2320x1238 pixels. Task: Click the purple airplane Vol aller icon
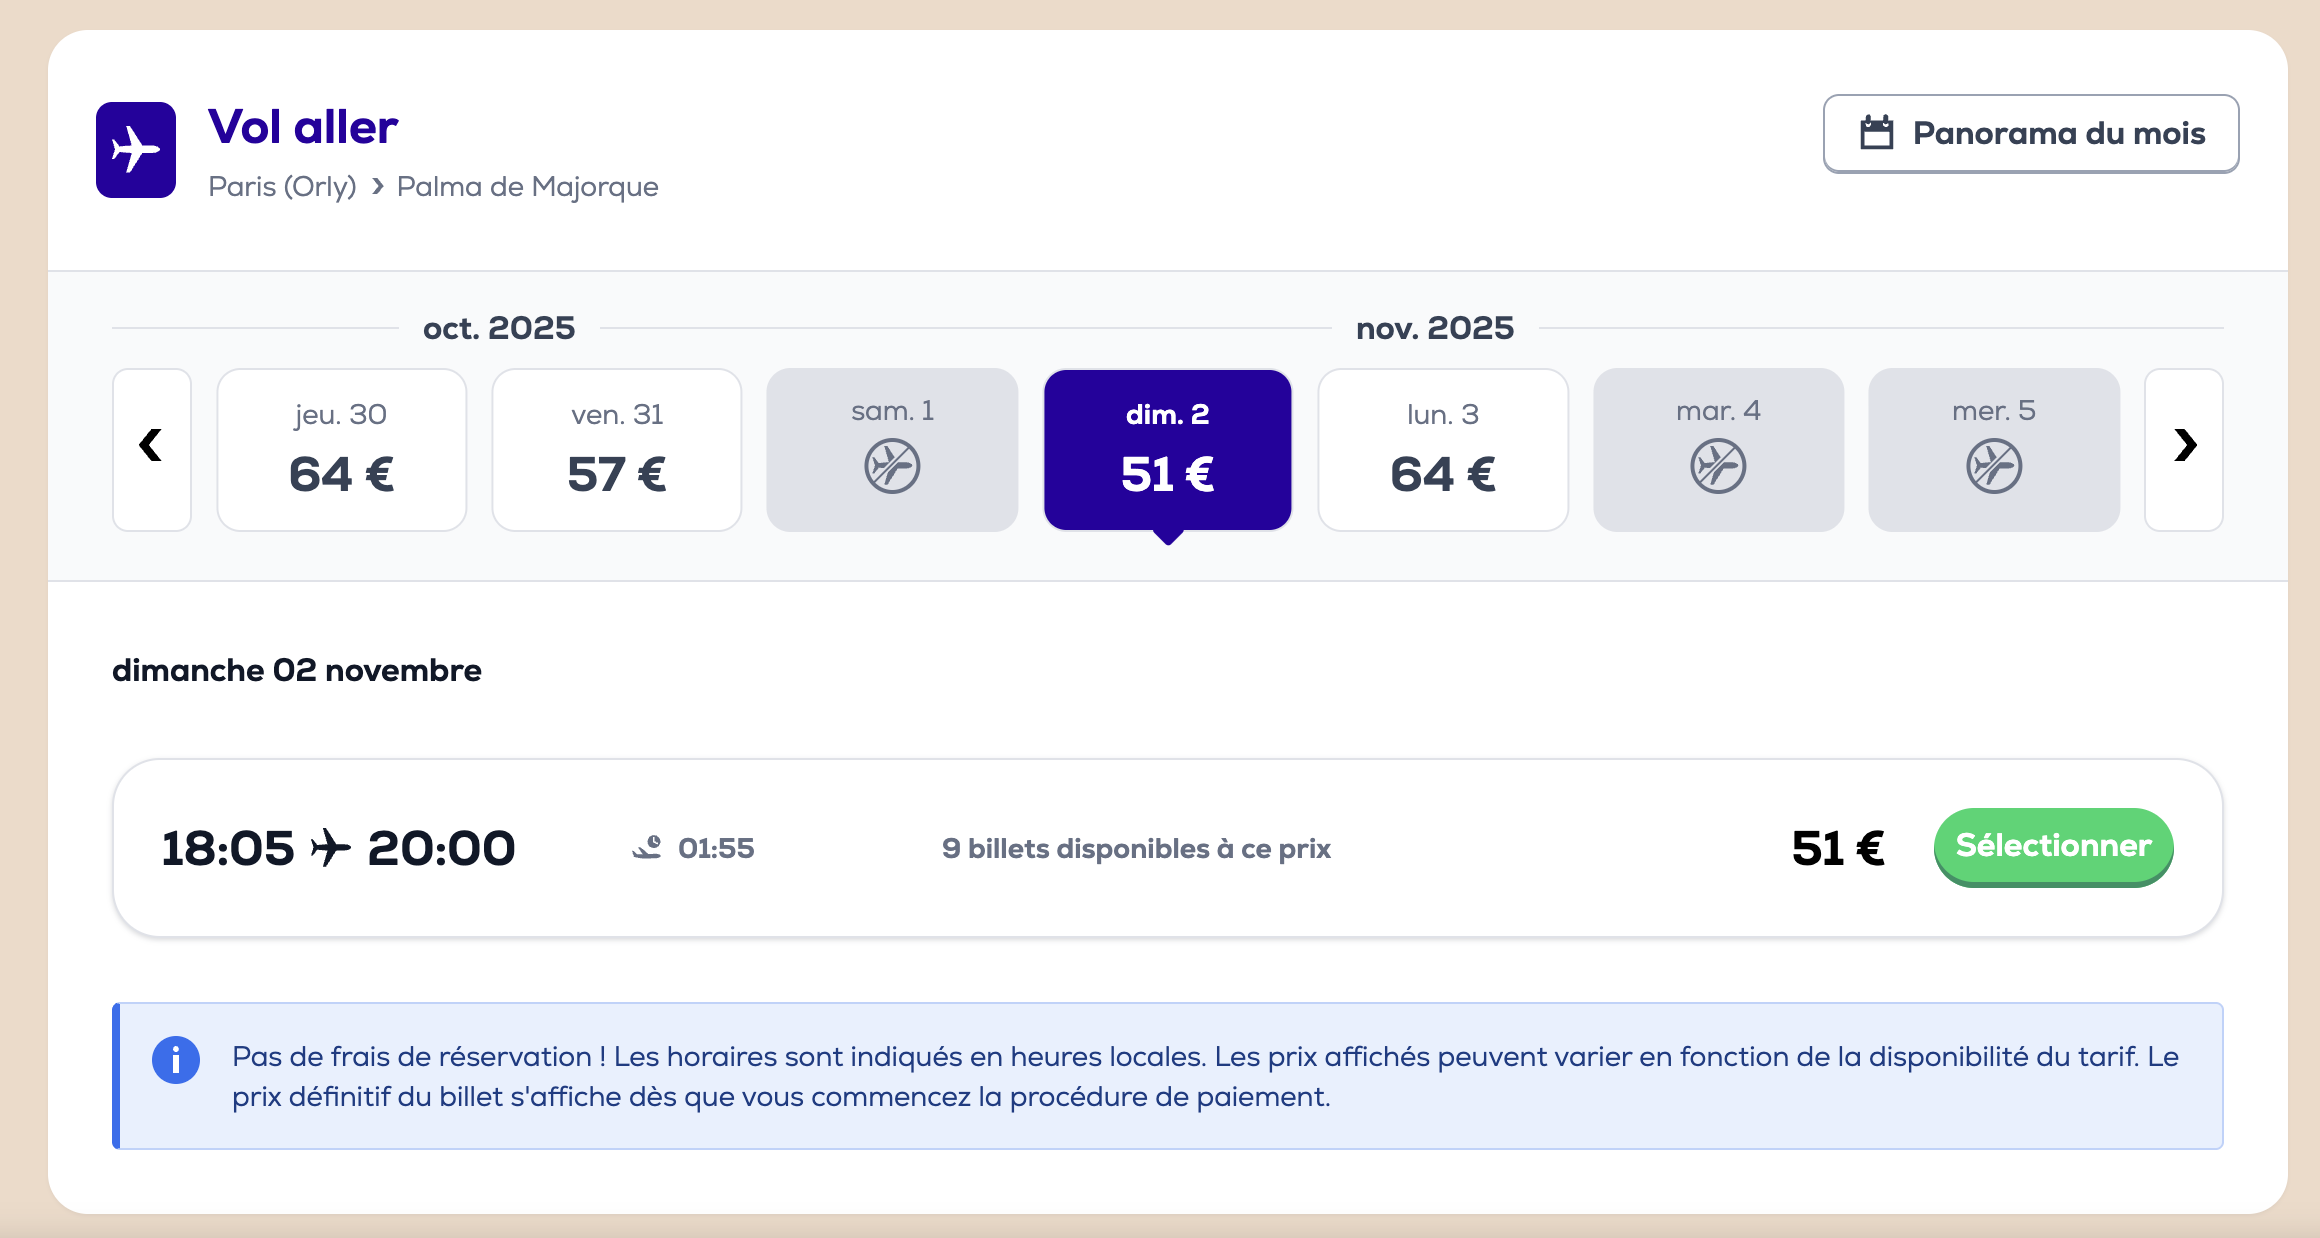pyautogui.click(x=136, y=150)
